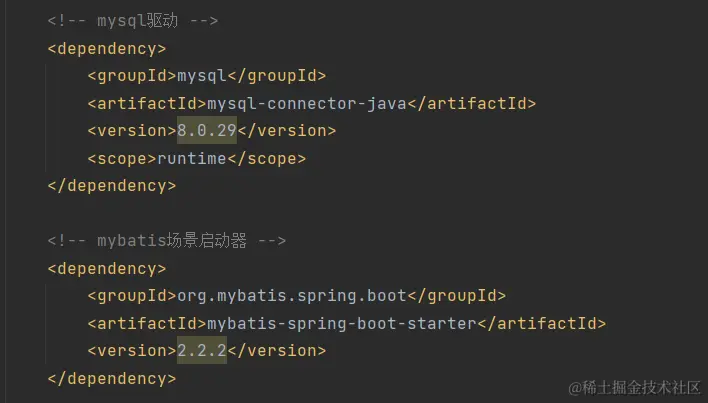Click the highlighted version 2.2.2
This screenshot has height=403, width=708.
(x=202, y=350)
